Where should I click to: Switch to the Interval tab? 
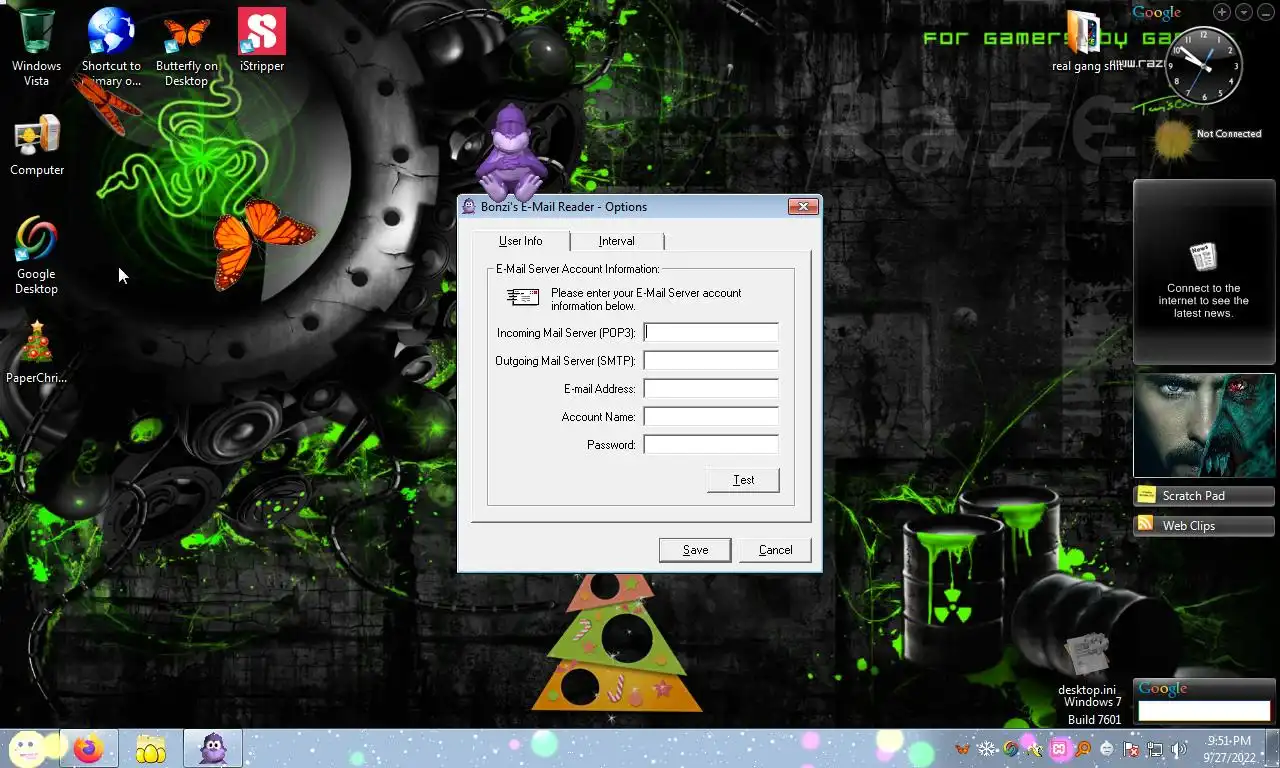coord(617,241)
